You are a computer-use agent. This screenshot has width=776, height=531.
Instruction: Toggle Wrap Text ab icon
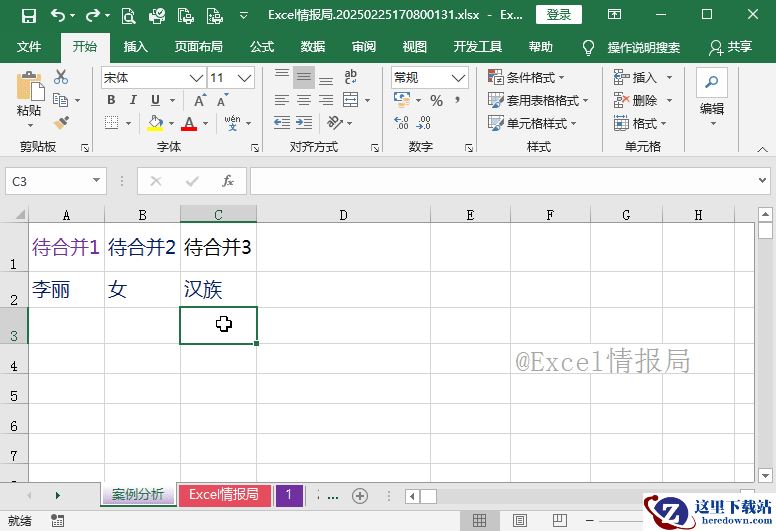tap(350, 77)
